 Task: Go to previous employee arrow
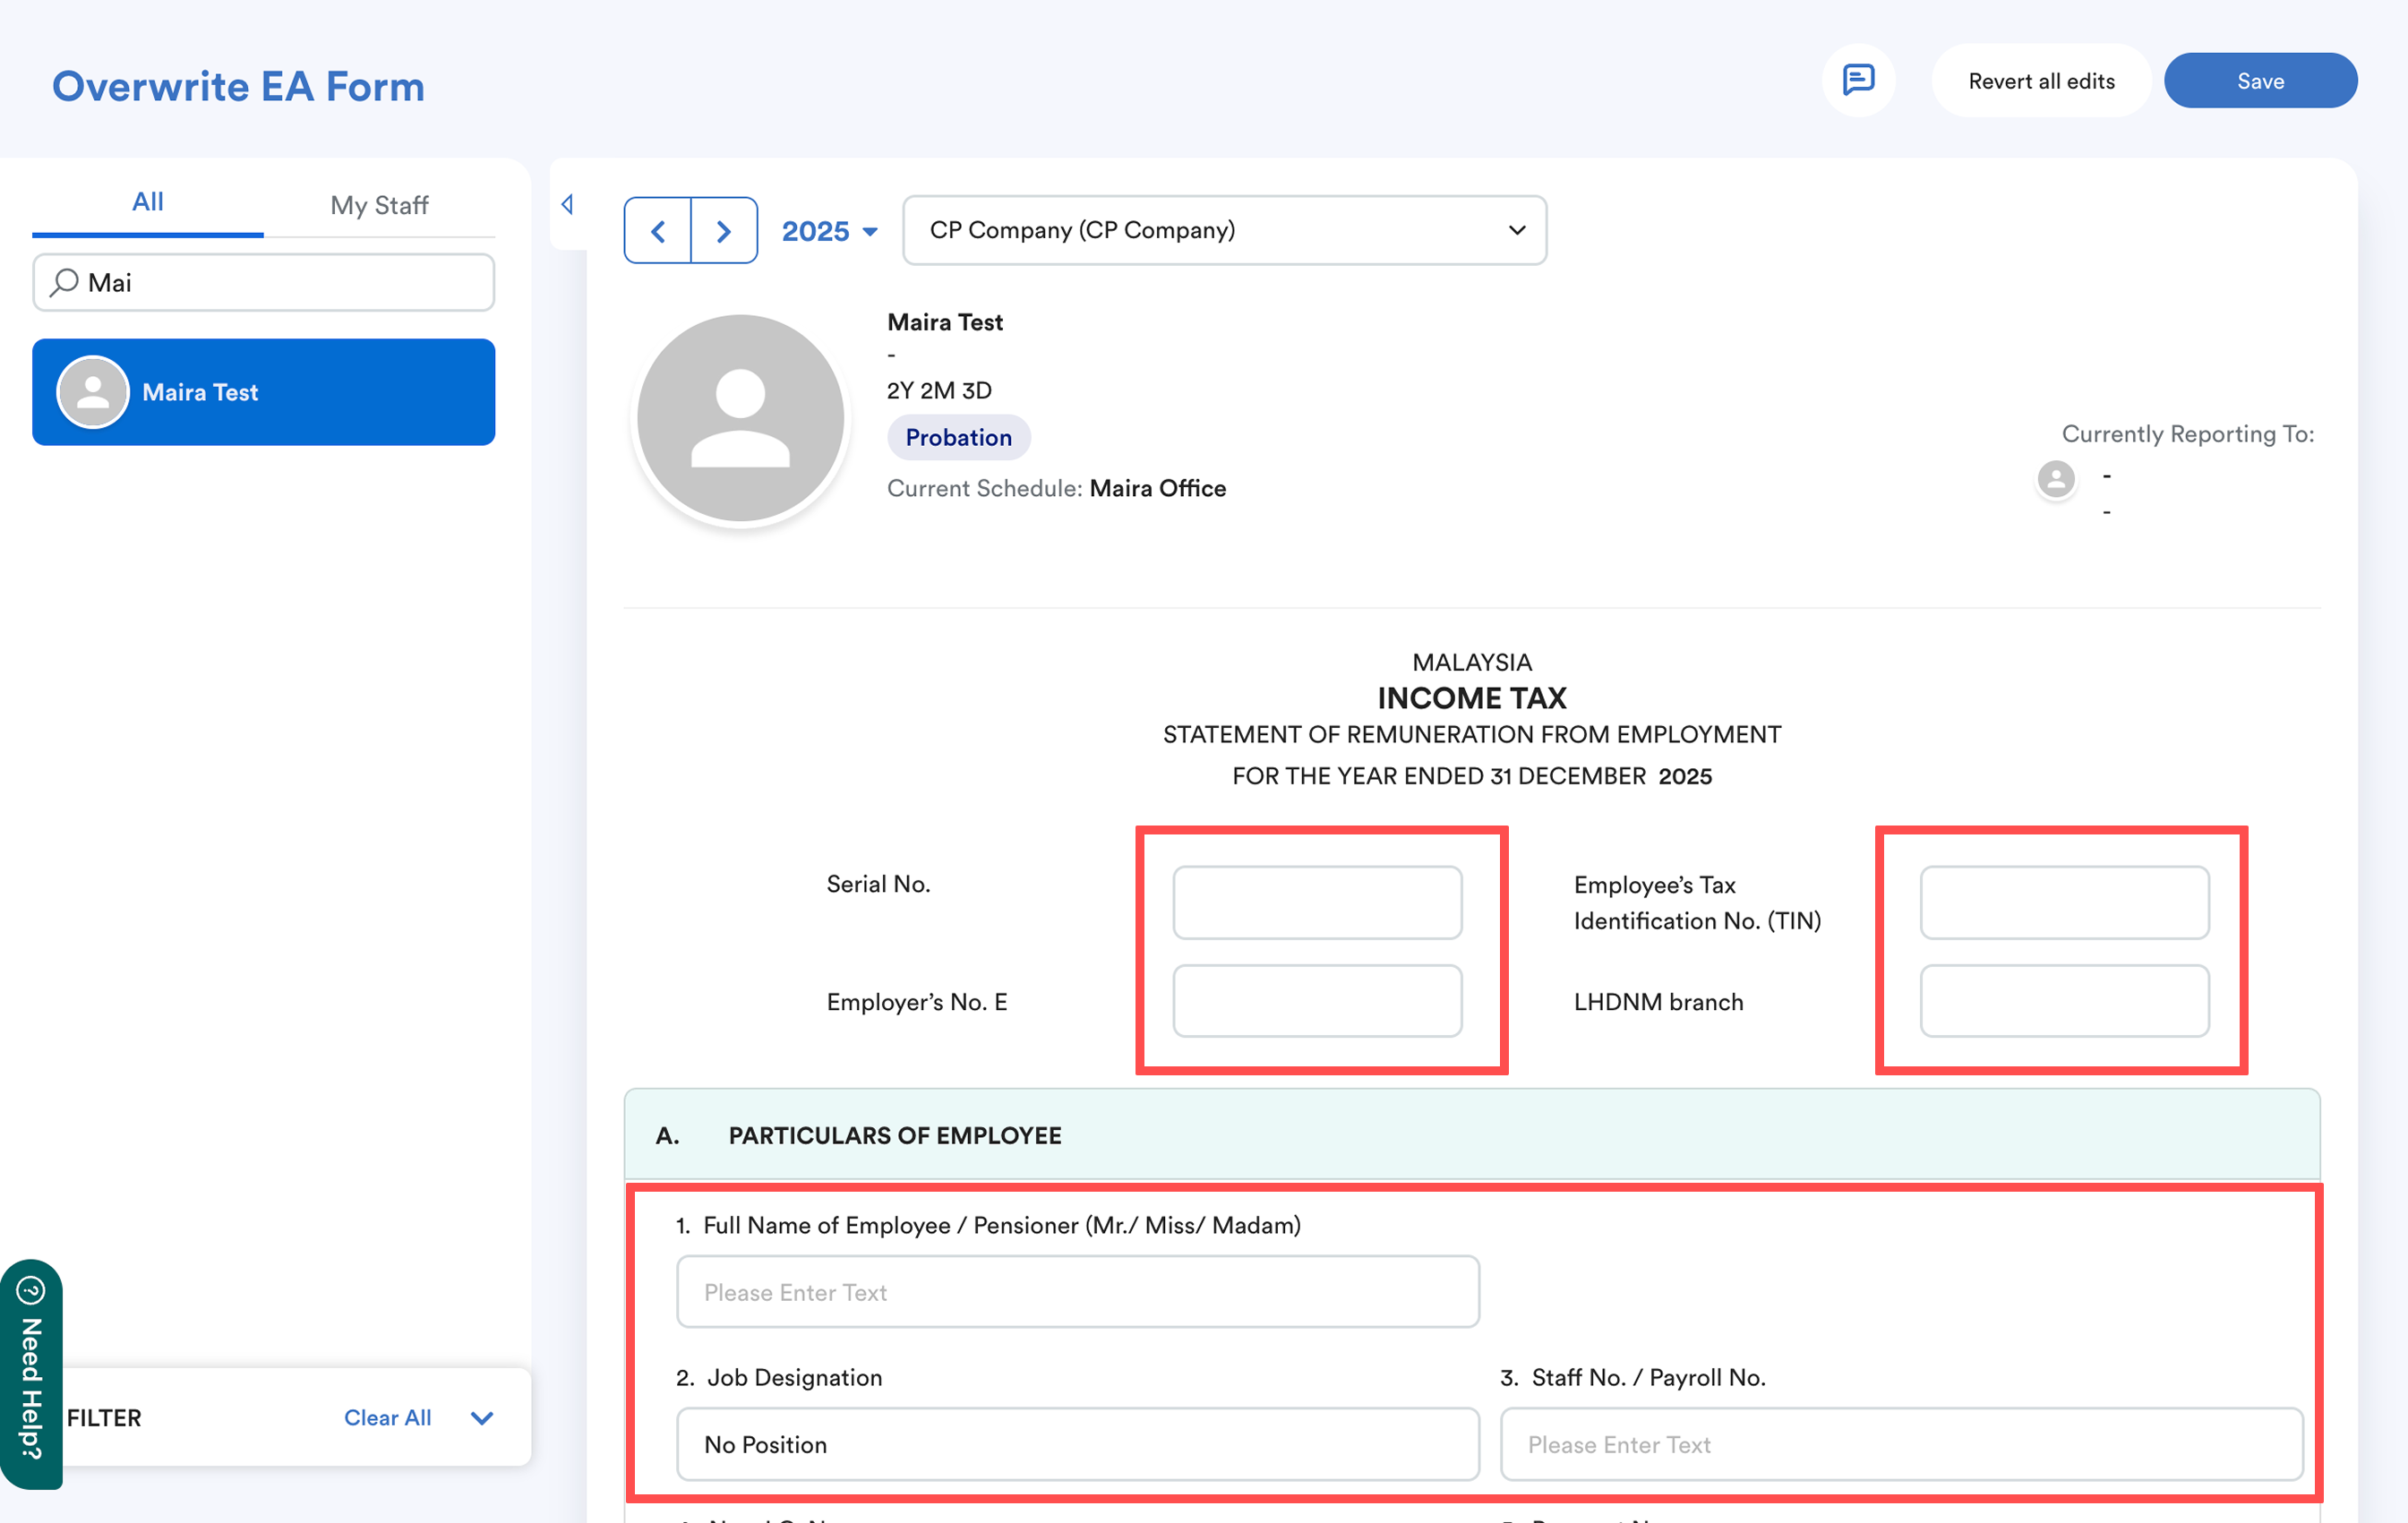pos(657,231)
